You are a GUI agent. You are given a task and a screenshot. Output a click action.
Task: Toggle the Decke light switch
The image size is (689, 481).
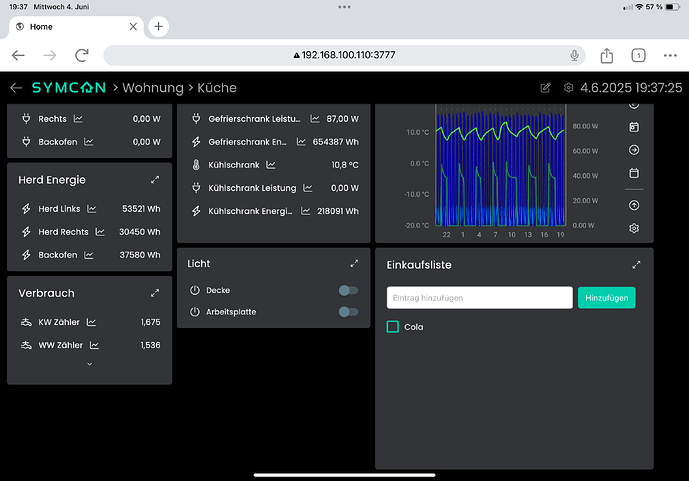[x=348, y=290]
